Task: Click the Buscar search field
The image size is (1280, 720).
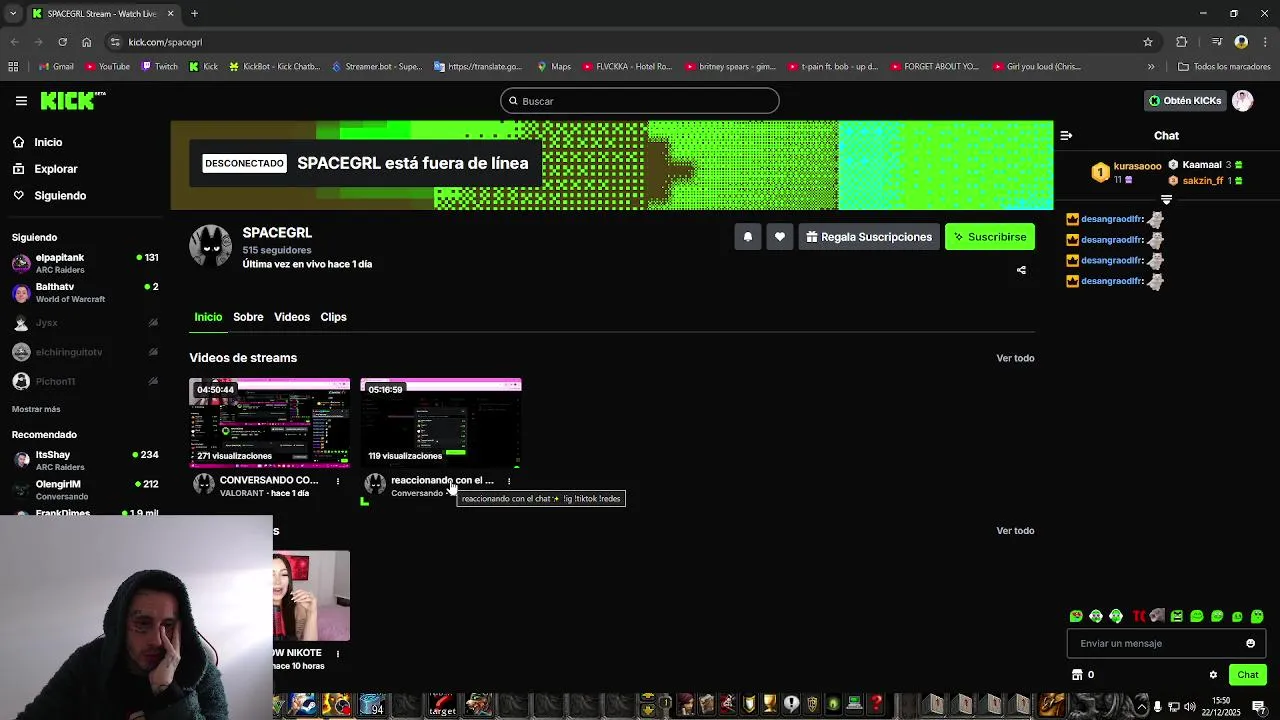Action: [640, 101]
